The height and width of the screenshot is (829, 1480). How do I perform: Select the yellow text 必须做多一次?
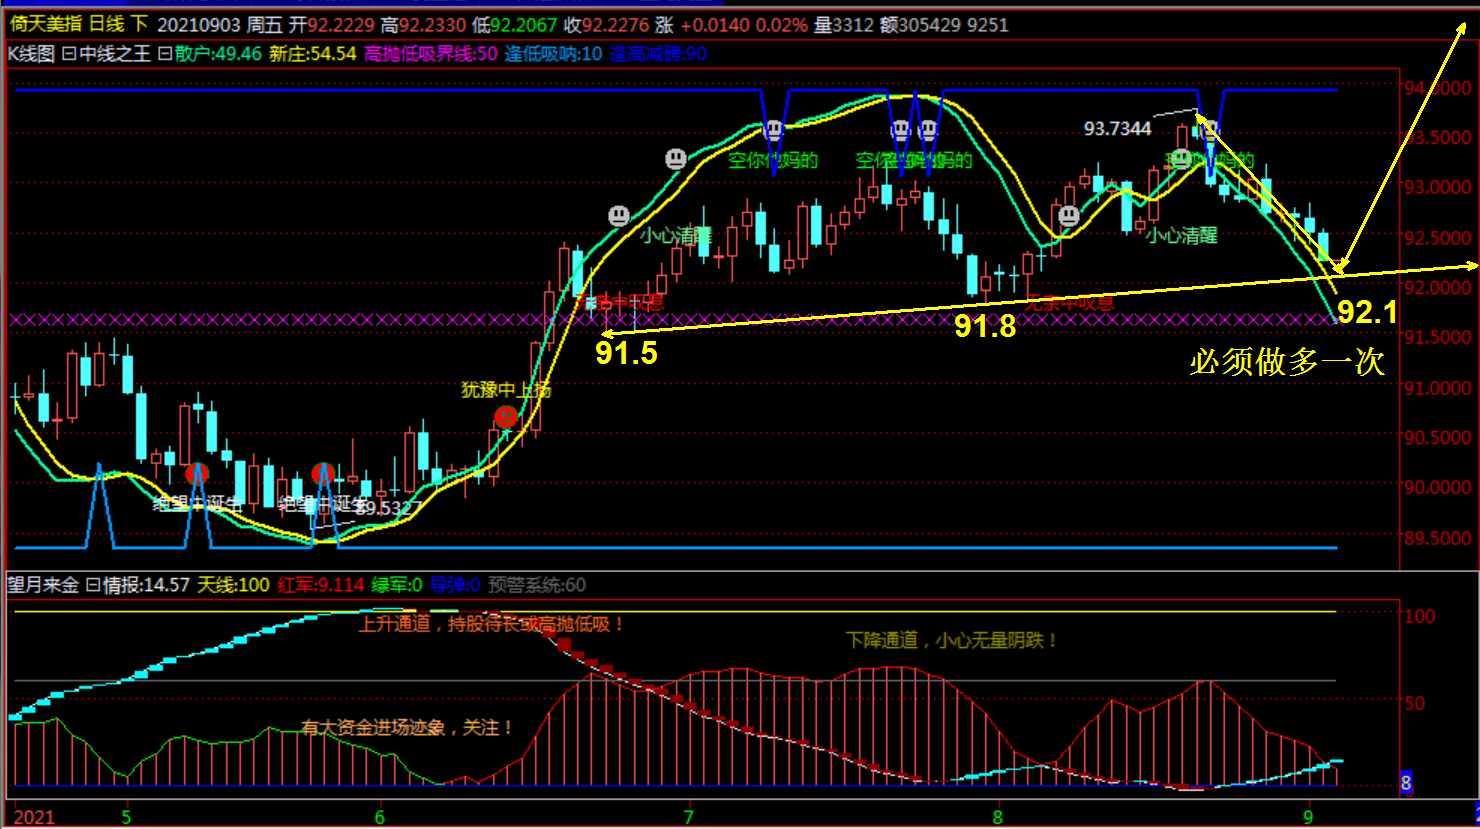[x=1286, y=361]
